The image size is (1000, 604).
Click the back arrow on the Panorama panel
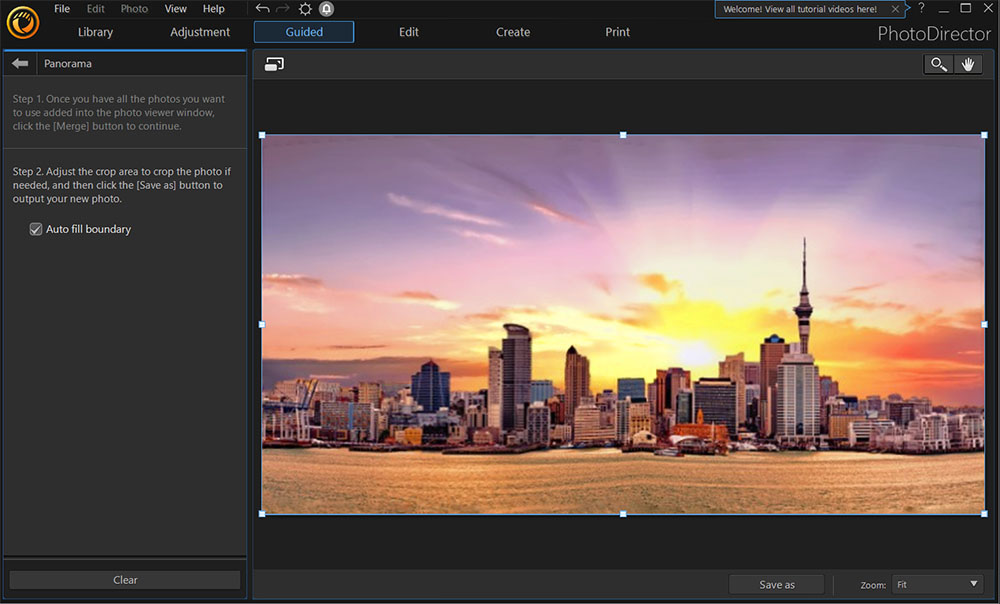[x=18, y=62]
